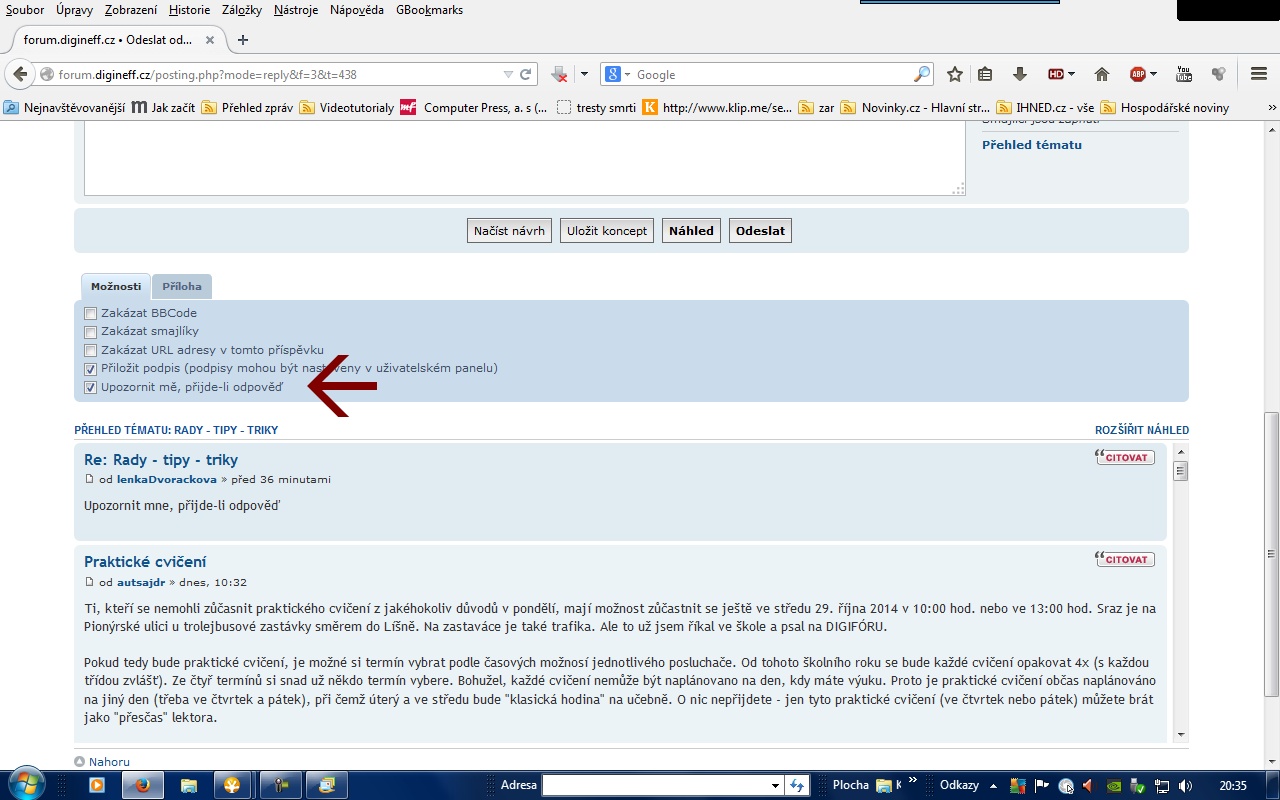This screenshot has height=800, width=1280.
Task: Click the search magnifier in Google box
Action: [x=921, y=74]
